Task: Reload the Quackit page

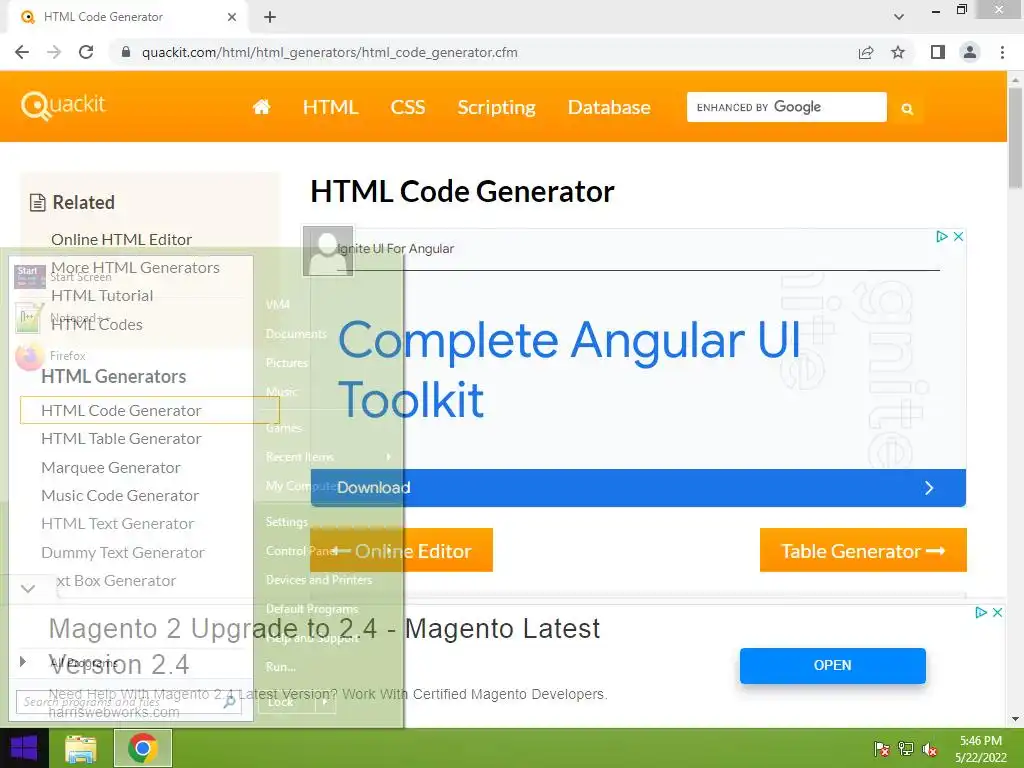Action: click(x=86, y=52)
